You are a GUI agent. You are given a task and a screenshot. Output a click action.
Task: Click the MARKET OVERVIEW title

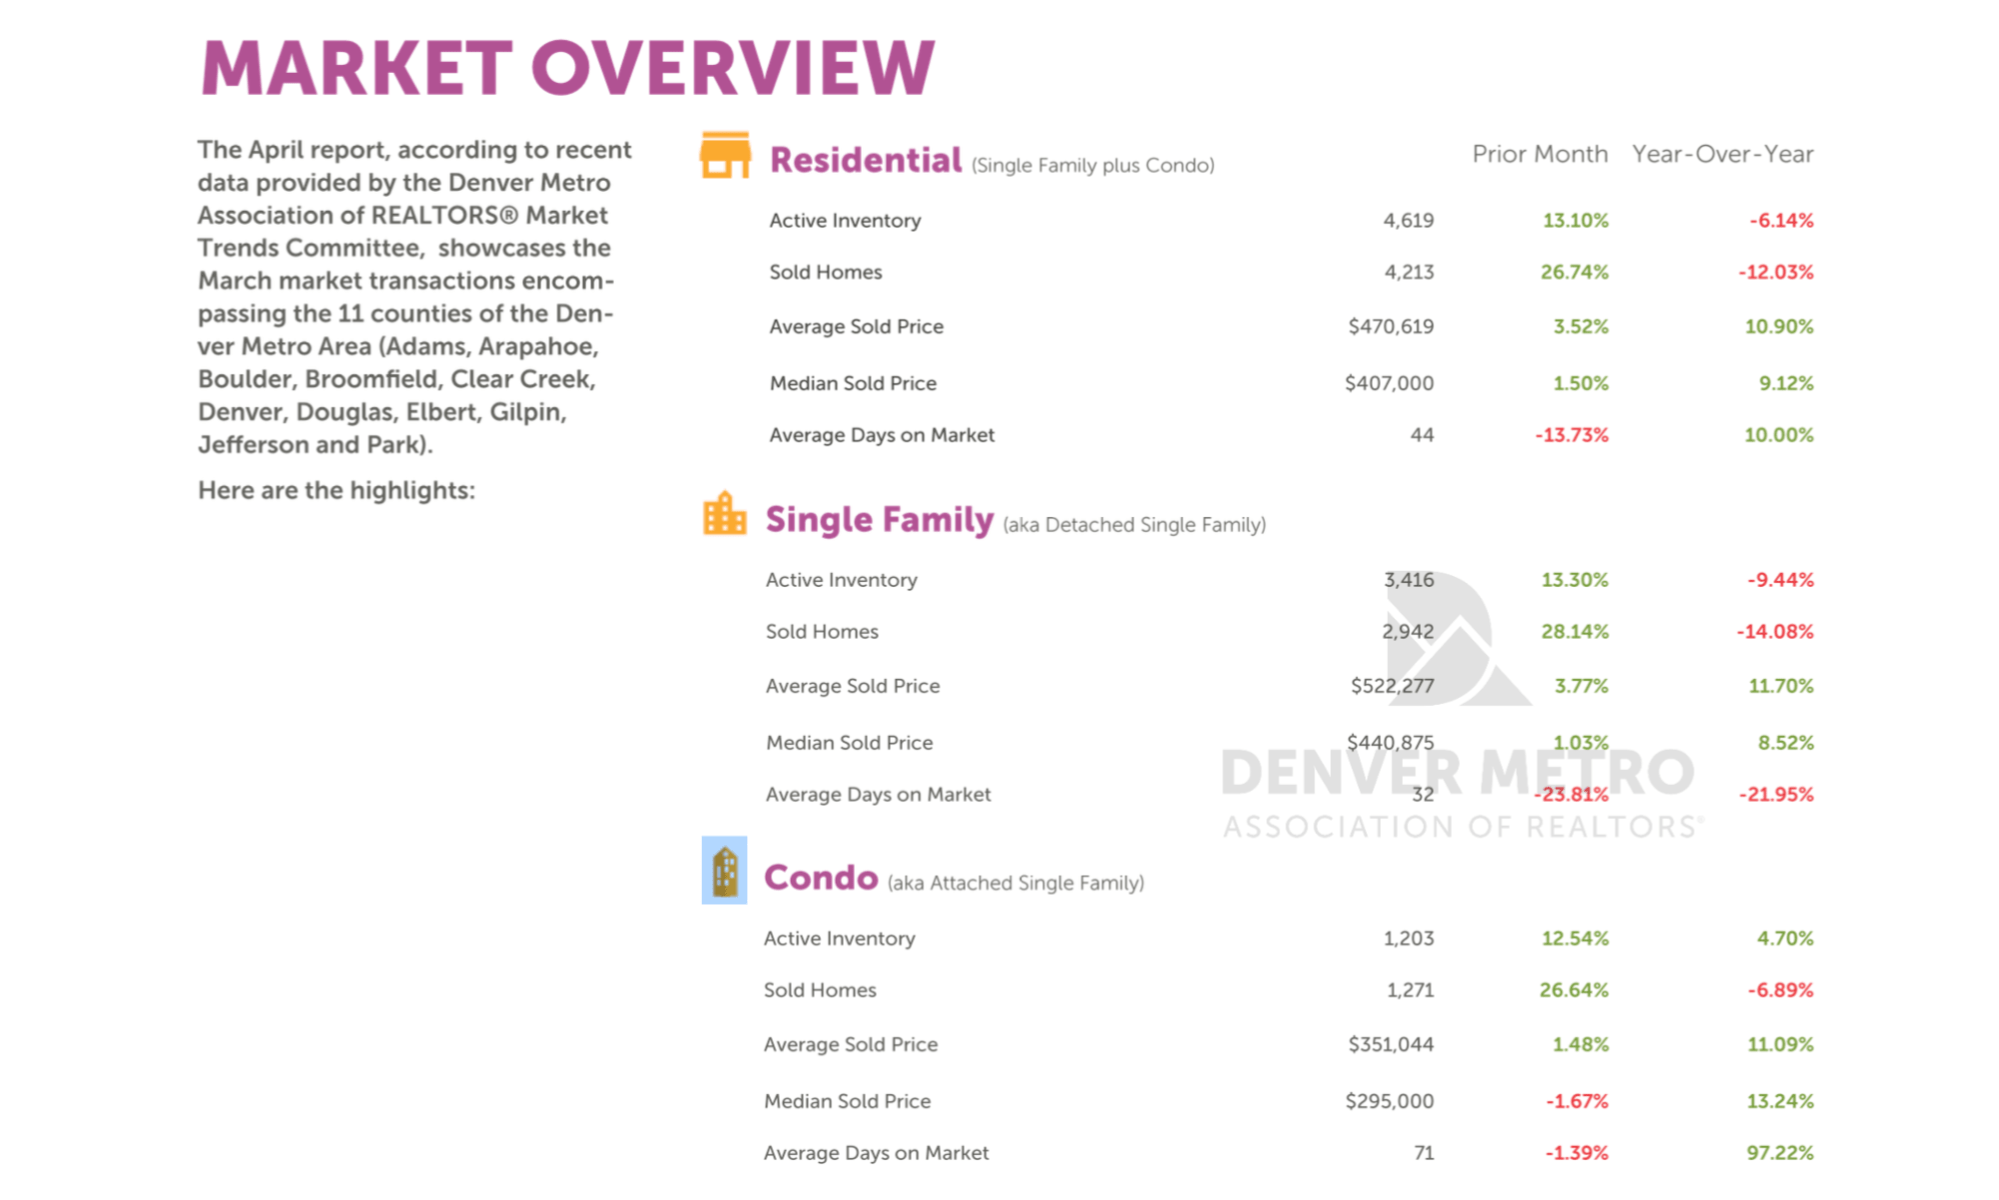coord(567,68)
